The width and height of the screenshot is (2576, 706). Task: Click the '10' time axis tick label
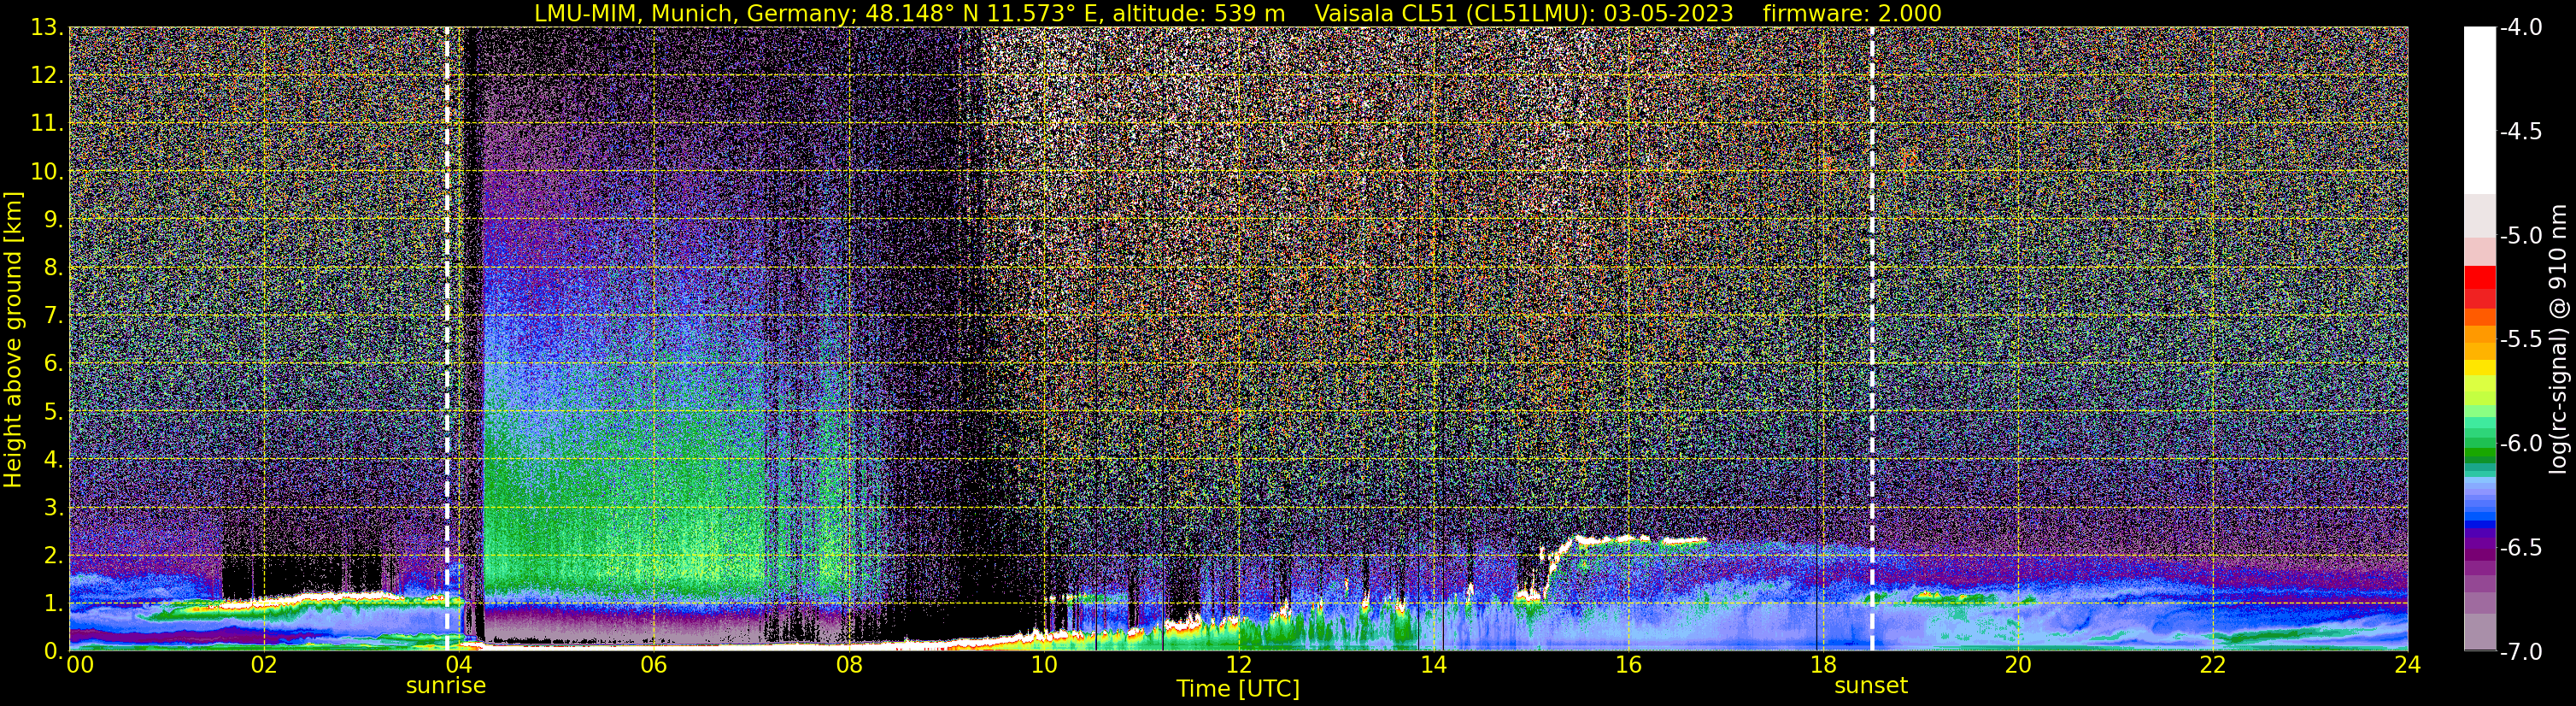(1043, 665)
